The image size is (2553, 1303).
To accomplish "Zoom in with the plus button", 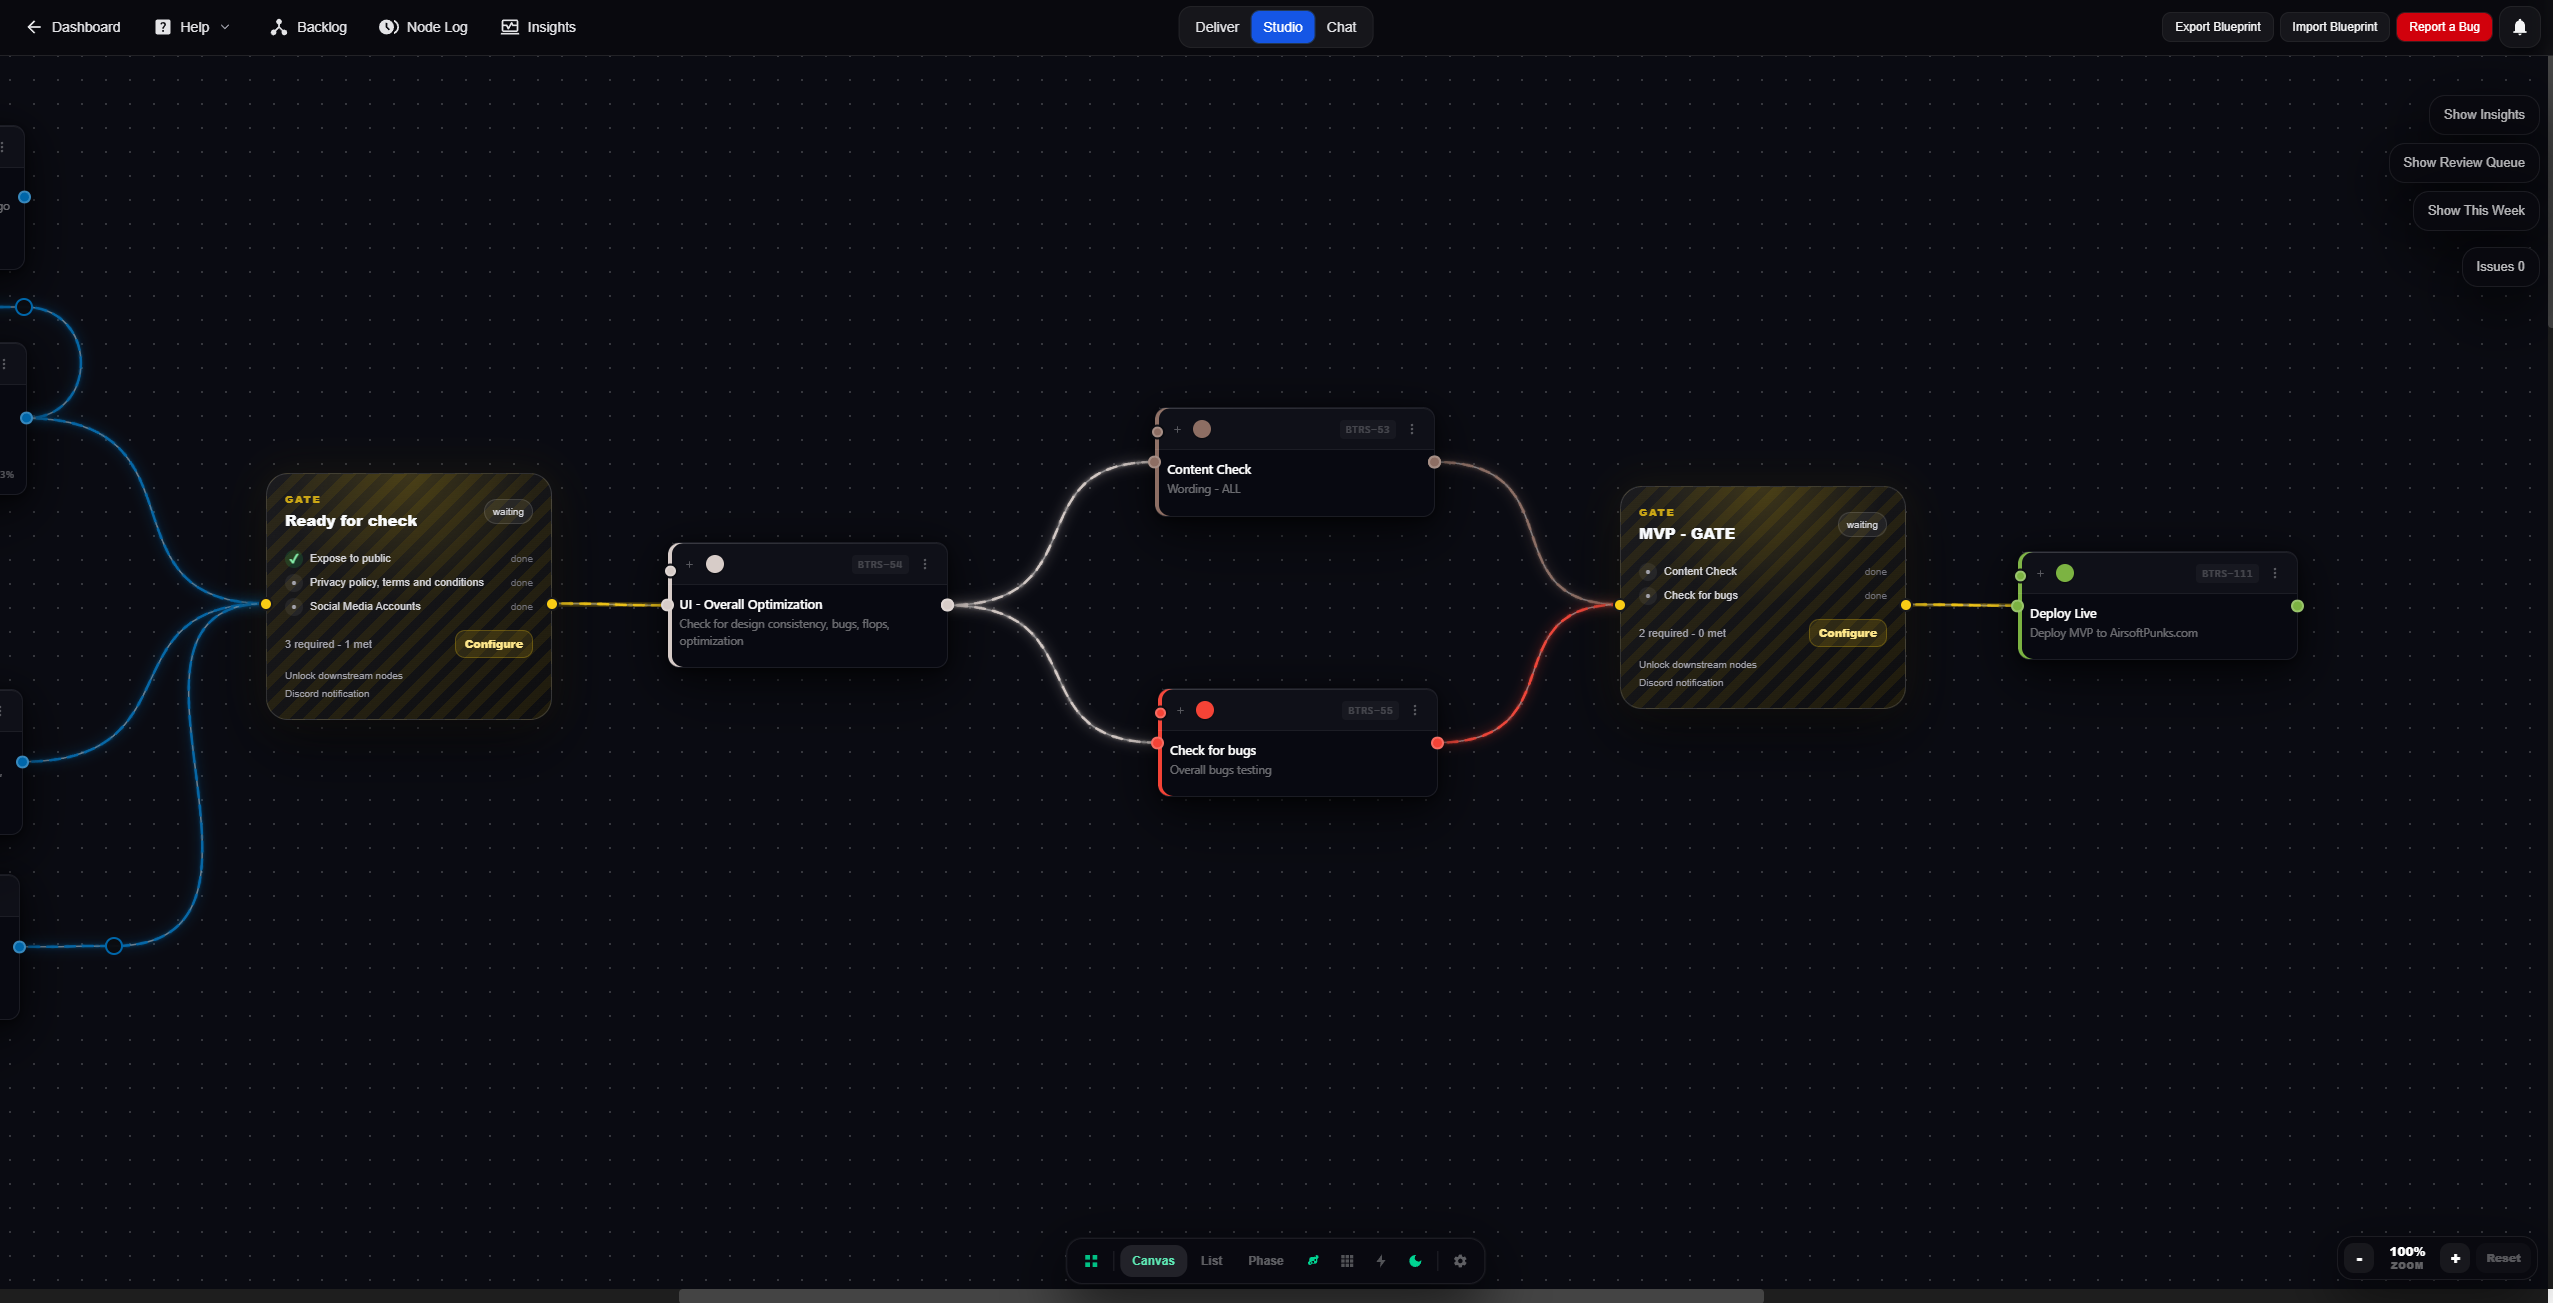I will click(2455, 1258).
